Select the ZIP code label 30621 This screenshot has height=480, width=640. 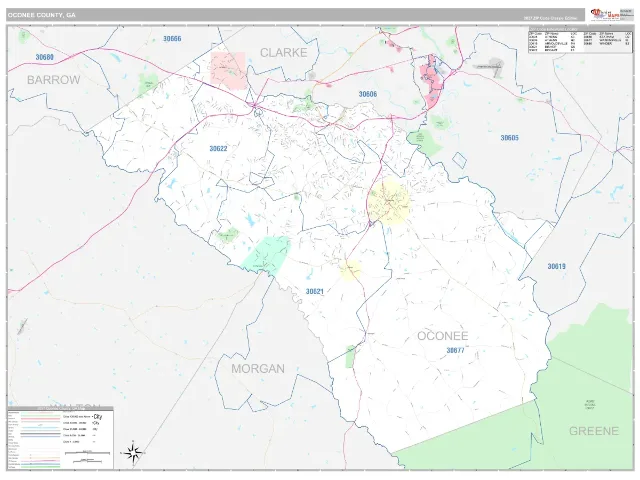pyautogui.click(x=315, y=291)
